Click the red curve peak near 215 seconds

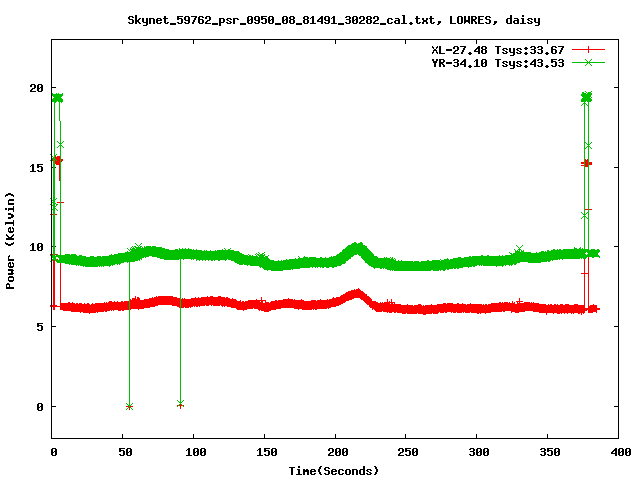point(358,293)
